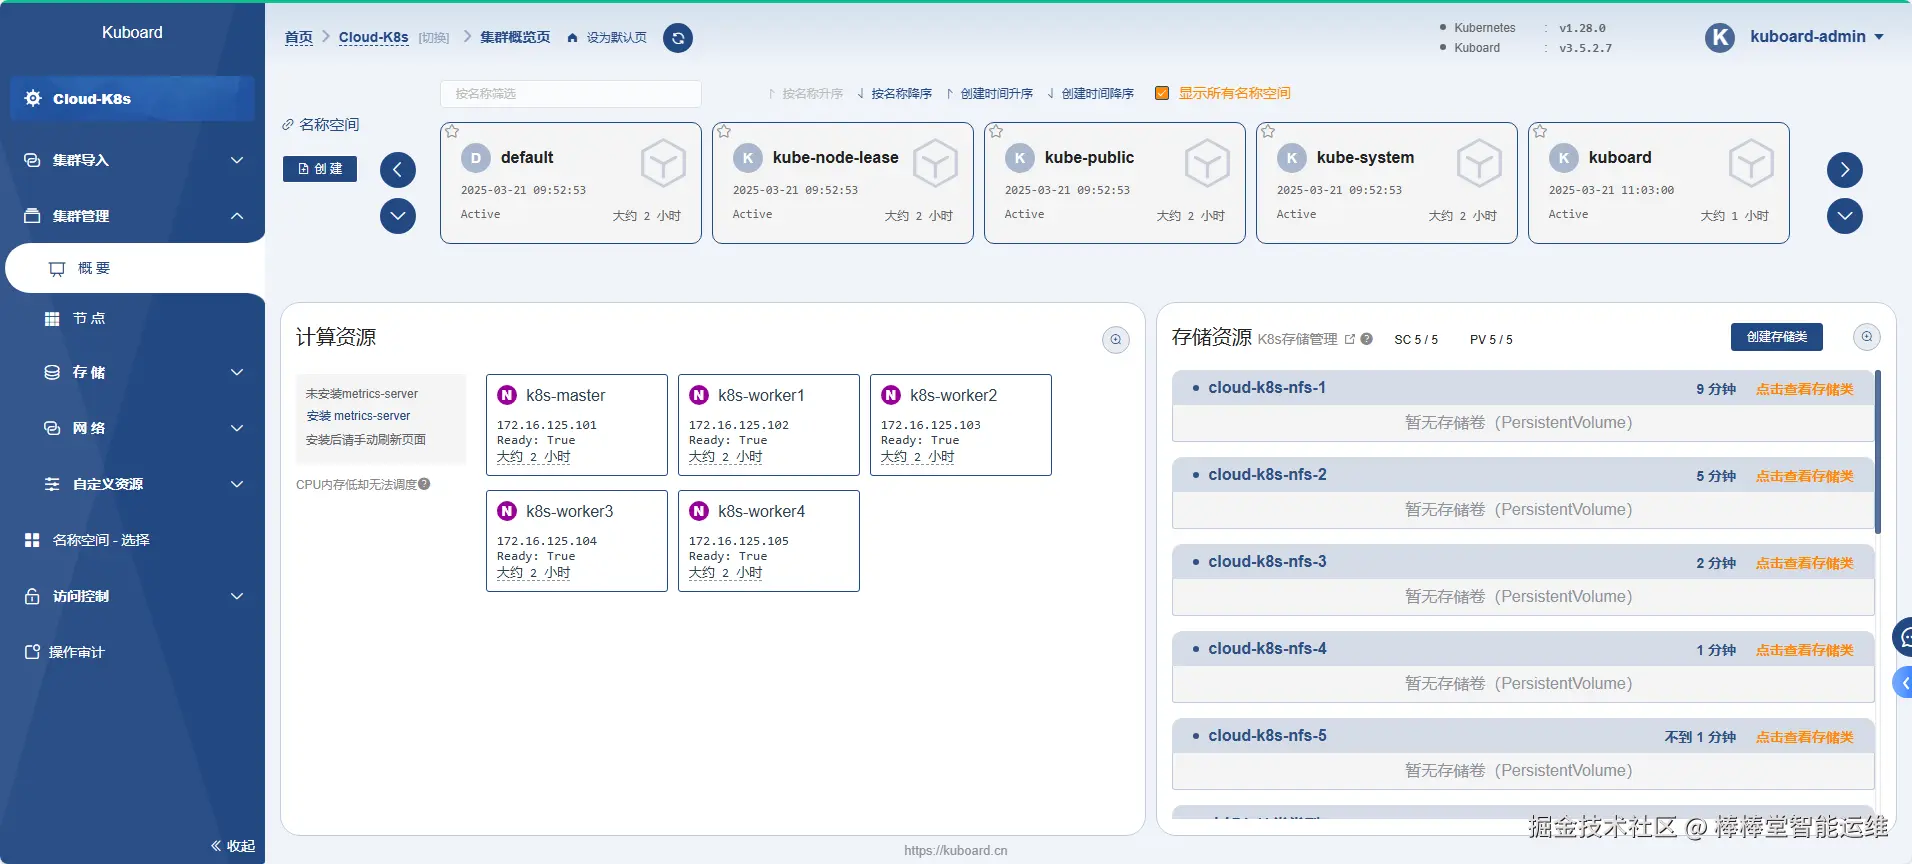Click the cube icon on kube-public card
The height and width of the screenshot is (864, 1912).
tap(1207, 163)
